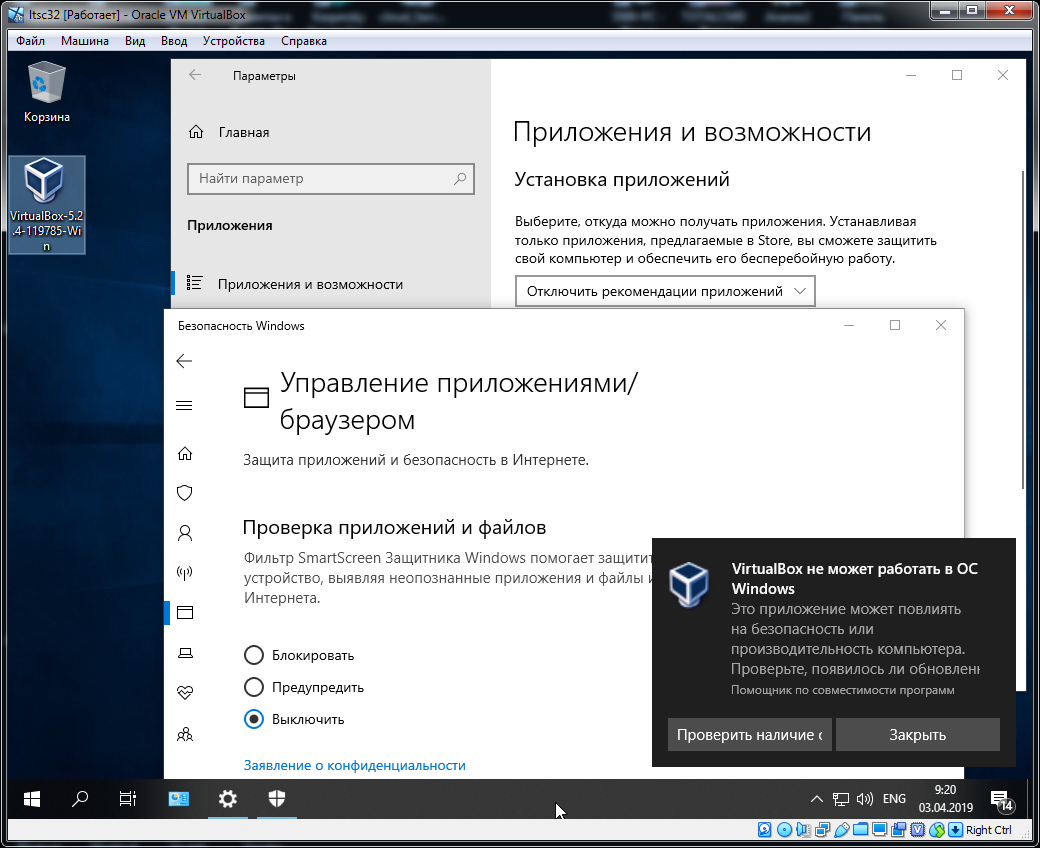Select Приложения и возможности in settings sidebar
The image size is (1040, 848).
[330, 284]
